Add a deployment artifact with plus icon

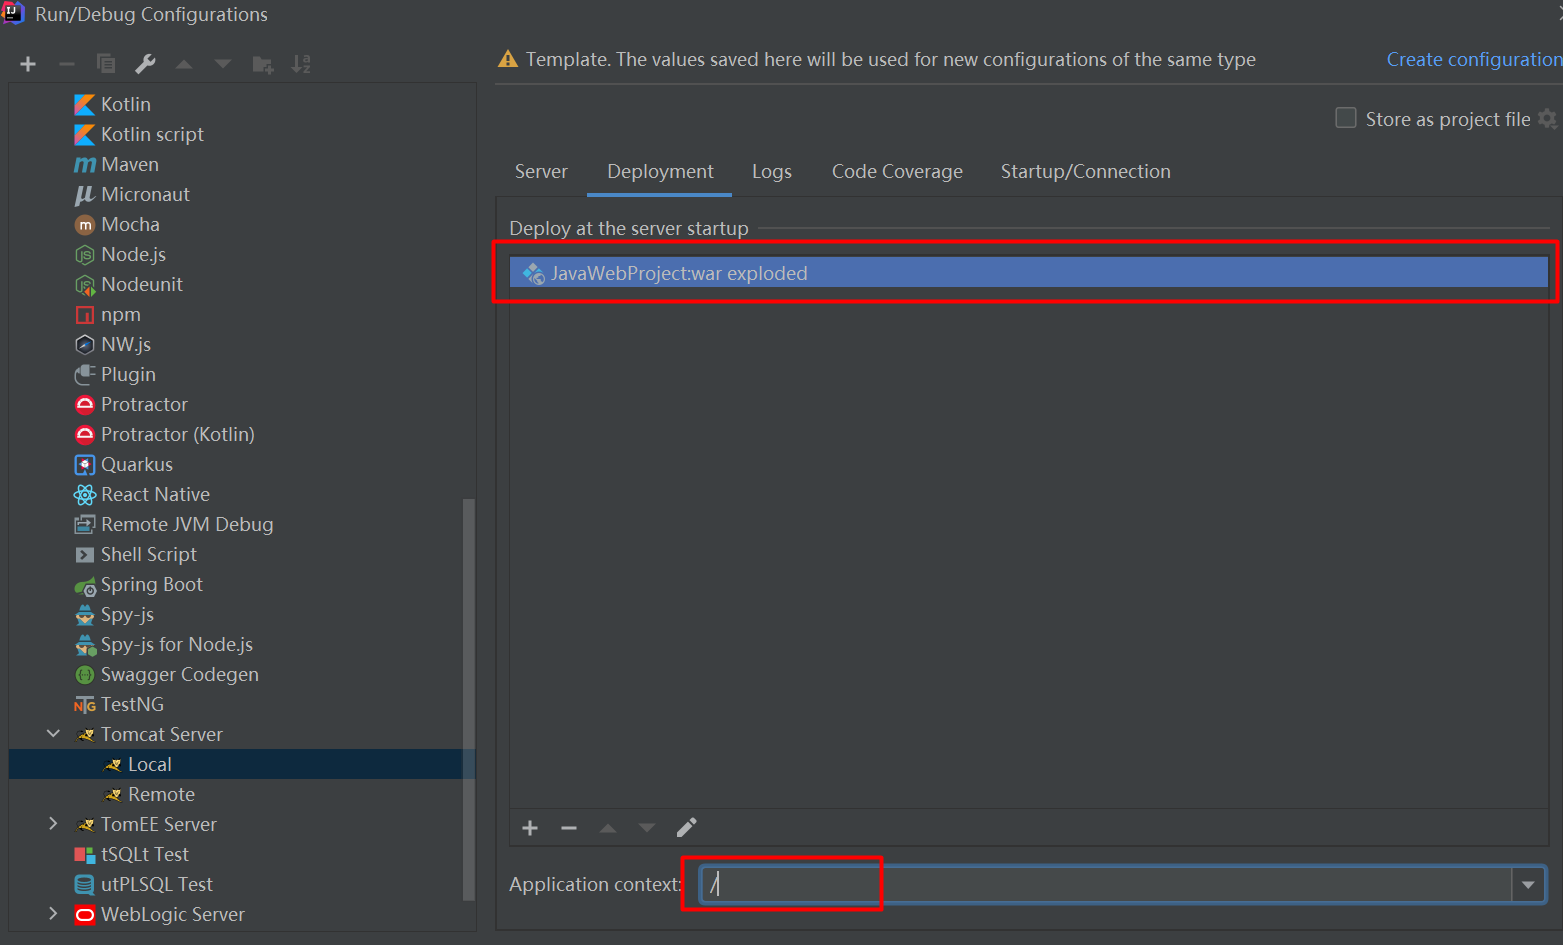[530, 828]
